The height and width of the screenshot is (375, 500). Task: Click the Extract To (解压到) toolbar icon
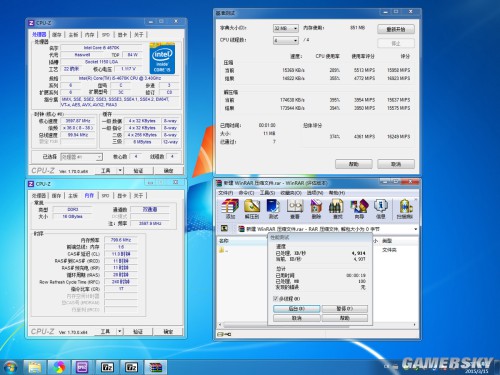pyautogui.click(x=252, y=209)
